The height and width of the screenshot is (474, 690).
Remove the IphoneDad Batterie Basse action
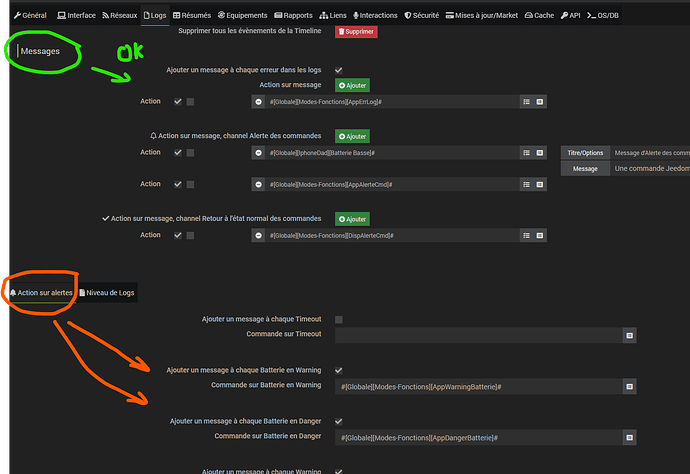(258, 153)
